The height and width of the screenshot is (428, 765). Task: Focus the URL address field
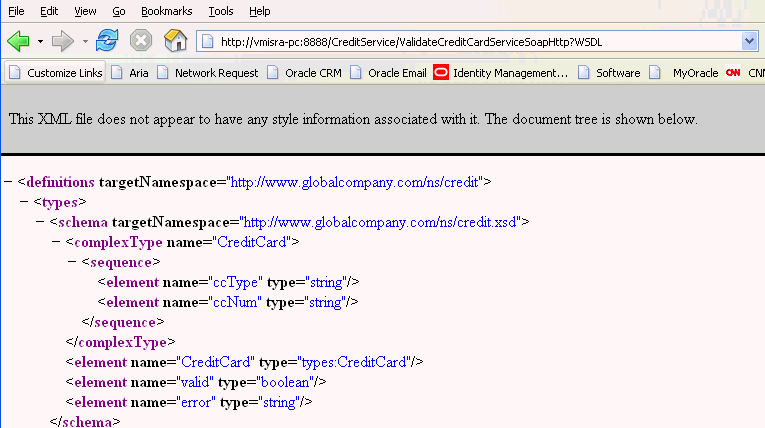468,42
